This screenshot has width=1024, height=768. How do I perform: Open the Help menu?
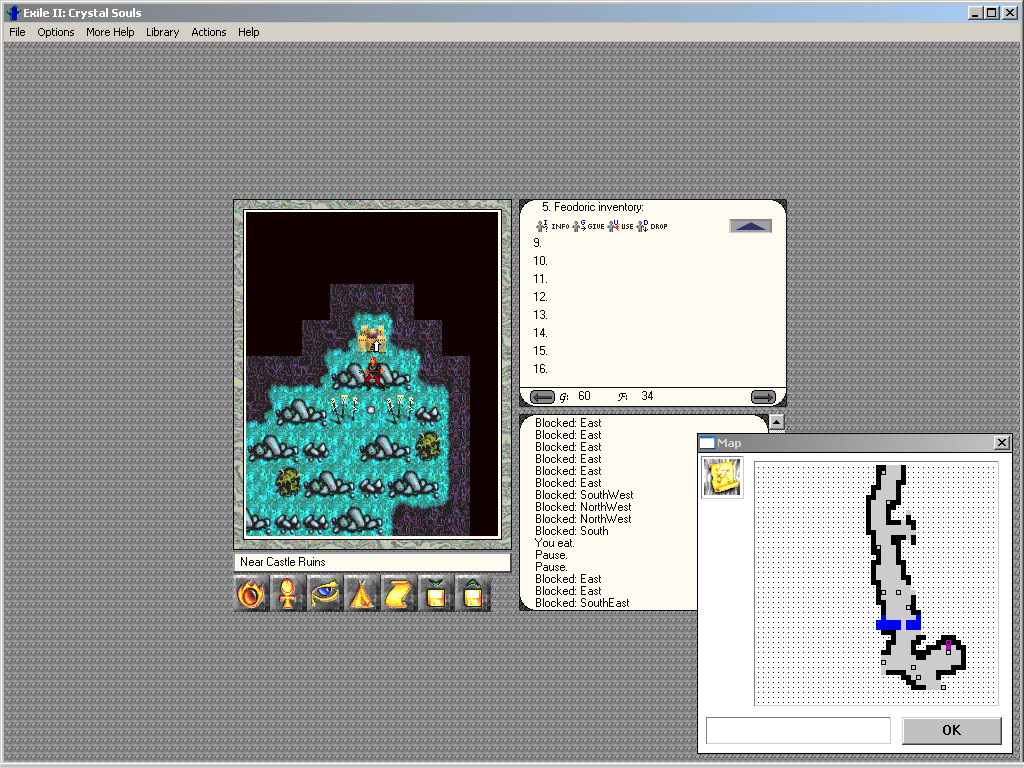(x=248, y=32)
